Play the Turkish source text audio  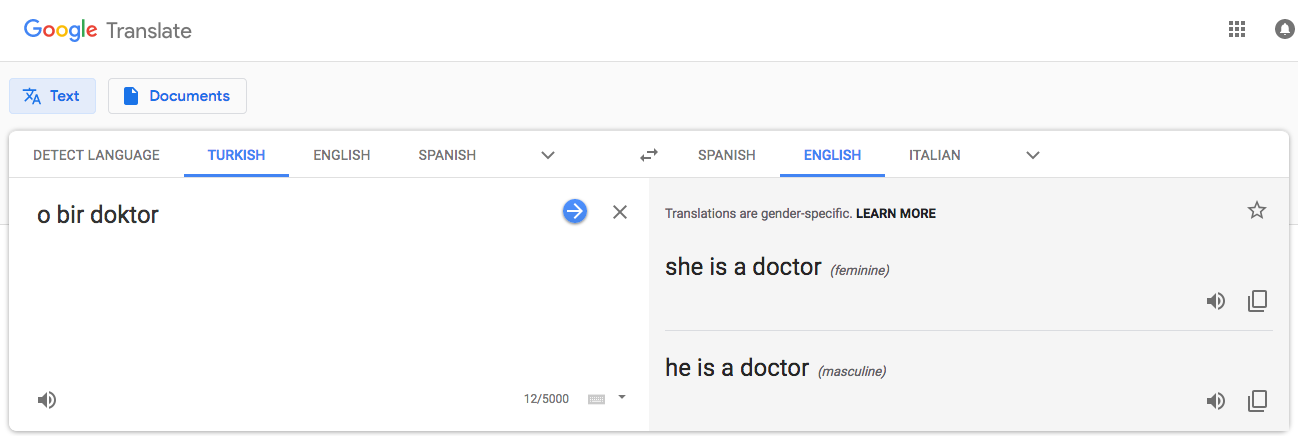pyautogui.click(x=47, y=400)
